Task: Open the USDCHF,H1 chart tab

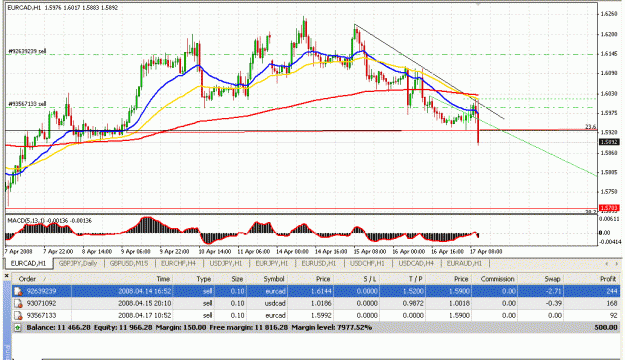Action: (x=367, y=264)
